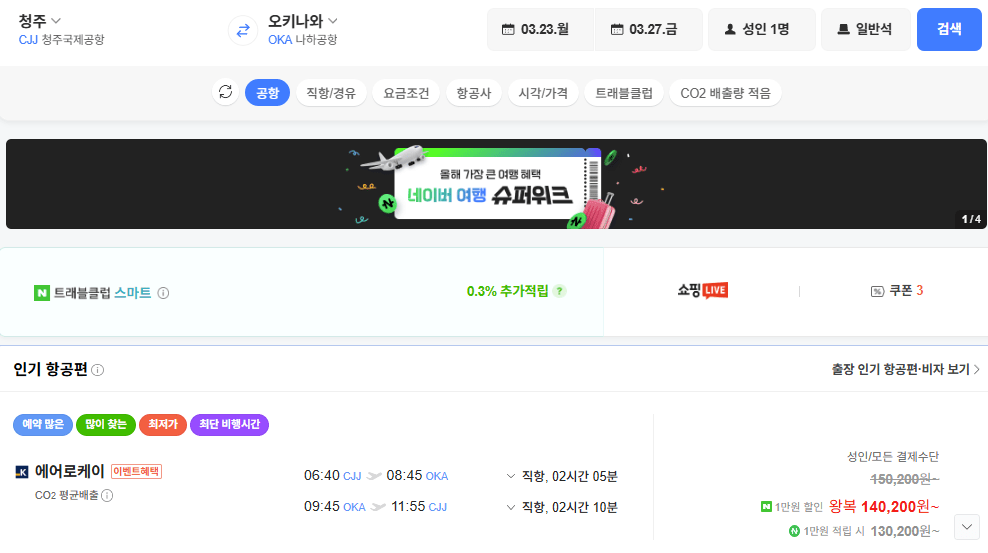Open the 0.3% extra reward help icon
Image resolution: width=988 pixels, height=553 pixels.
pos(560,291)
